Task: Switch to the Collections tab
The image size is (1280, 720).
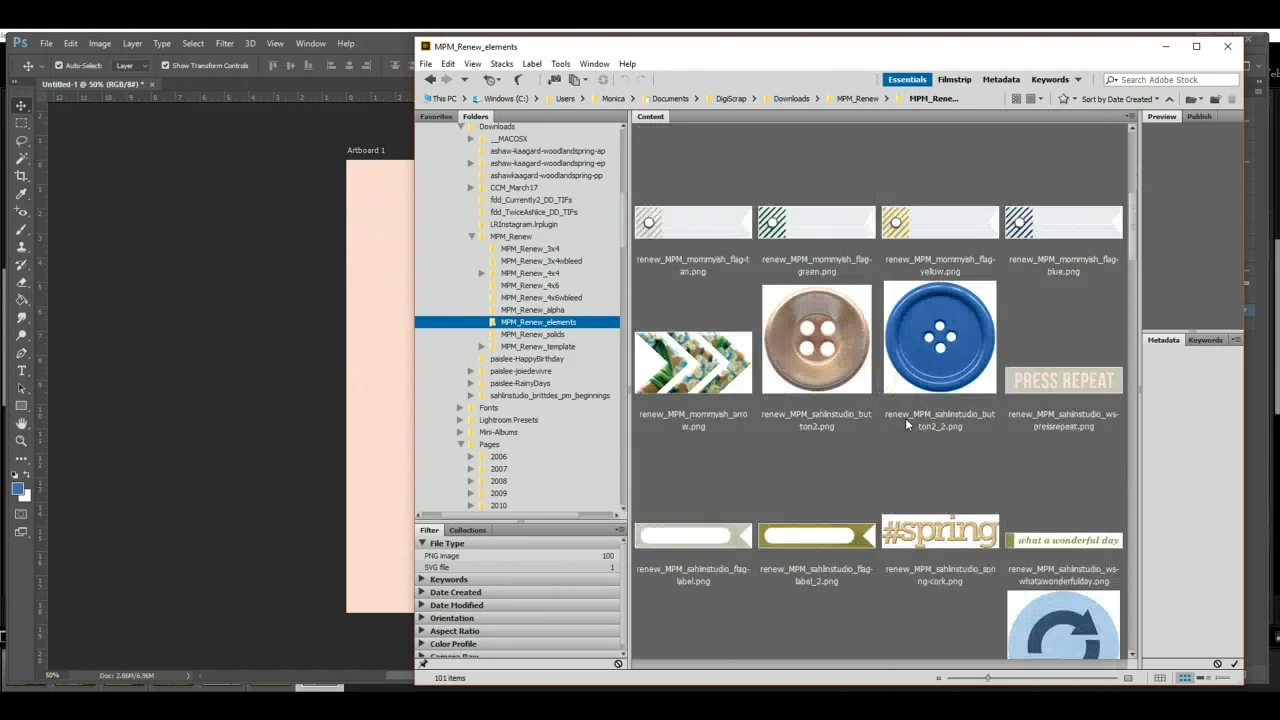Action: click(467, 530)
